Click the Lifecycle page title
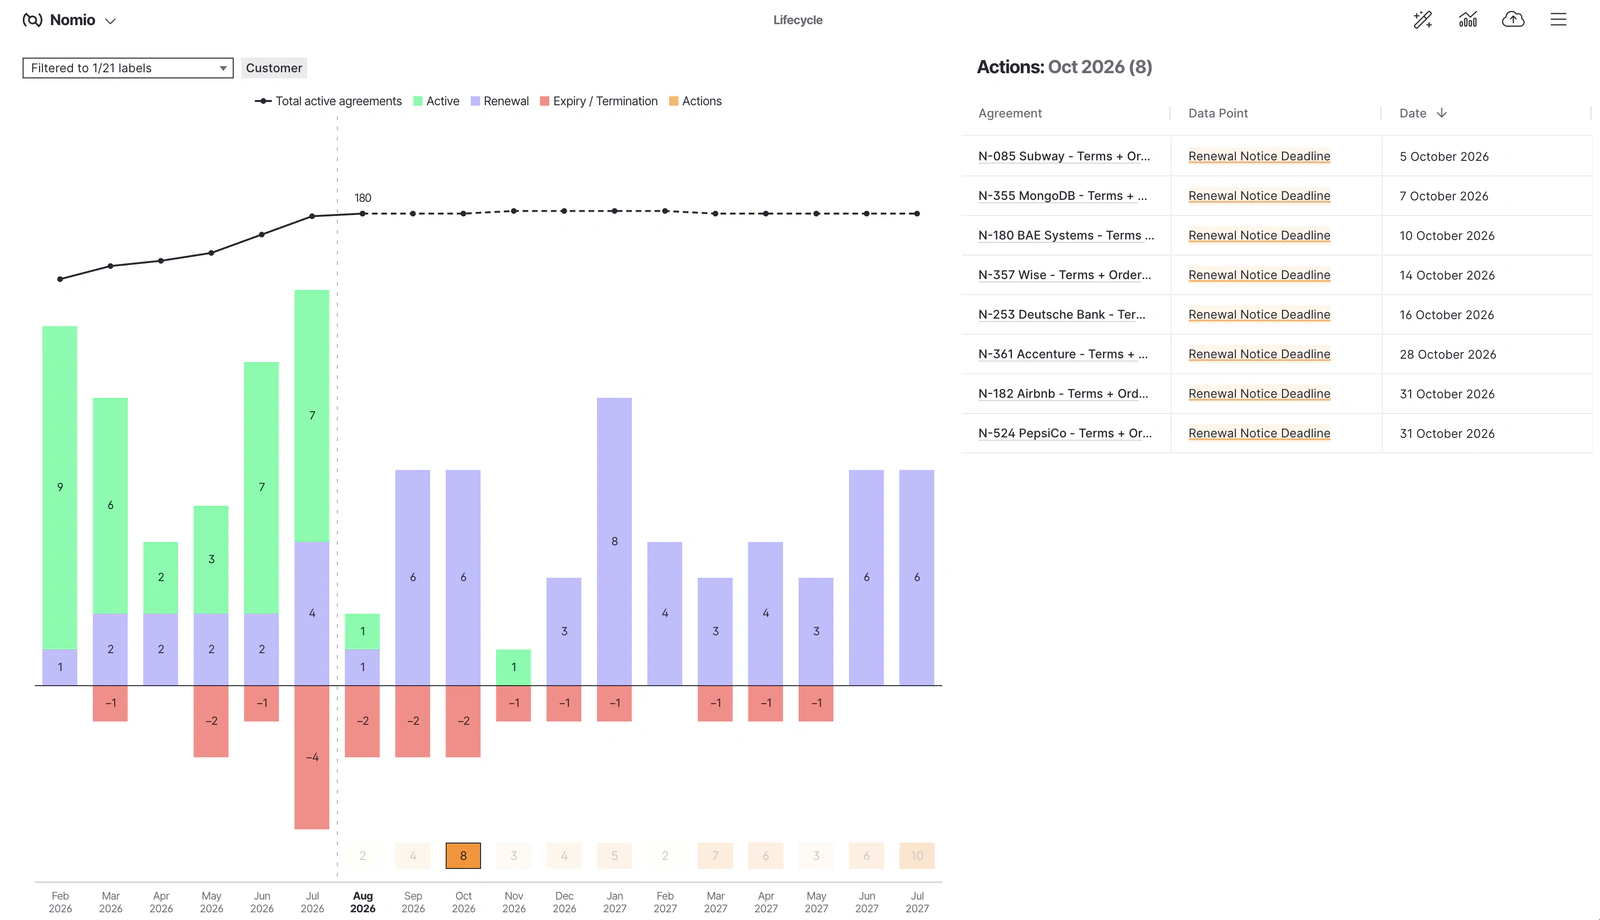The height and width of the screenshot is (920, 1600). (798, 20)
